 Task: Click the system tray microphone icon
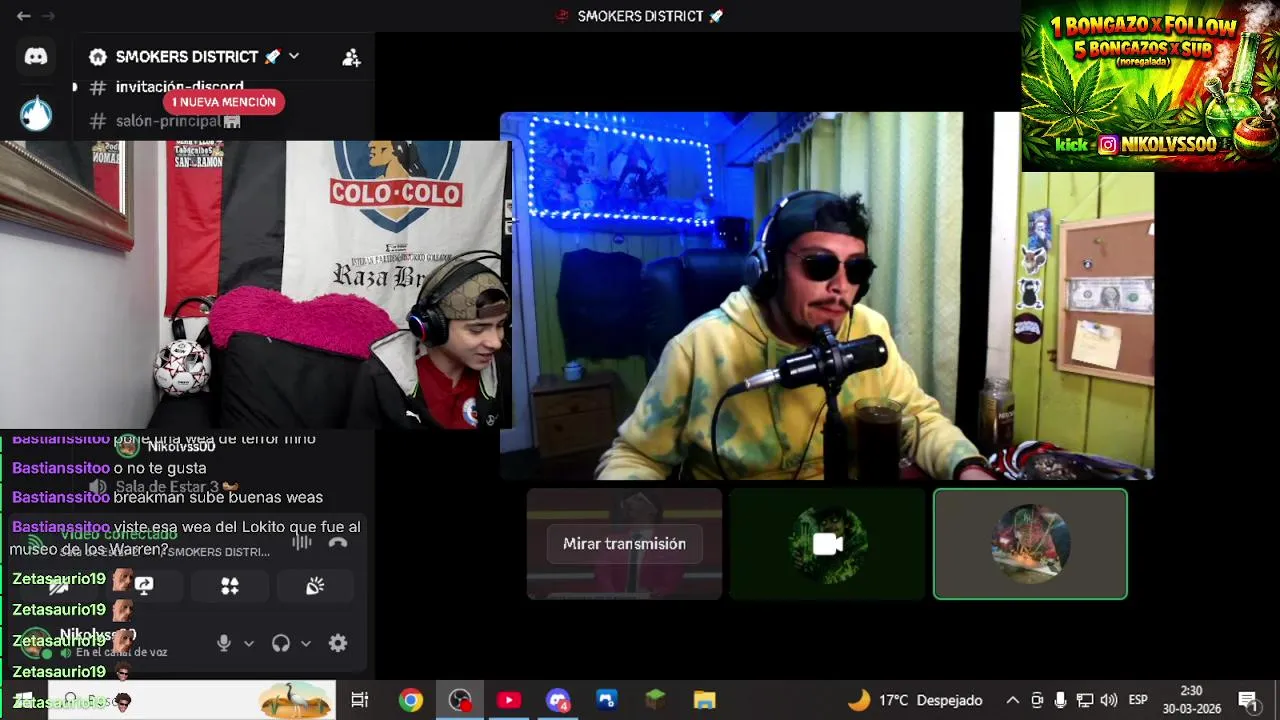tap(1060, 700)
